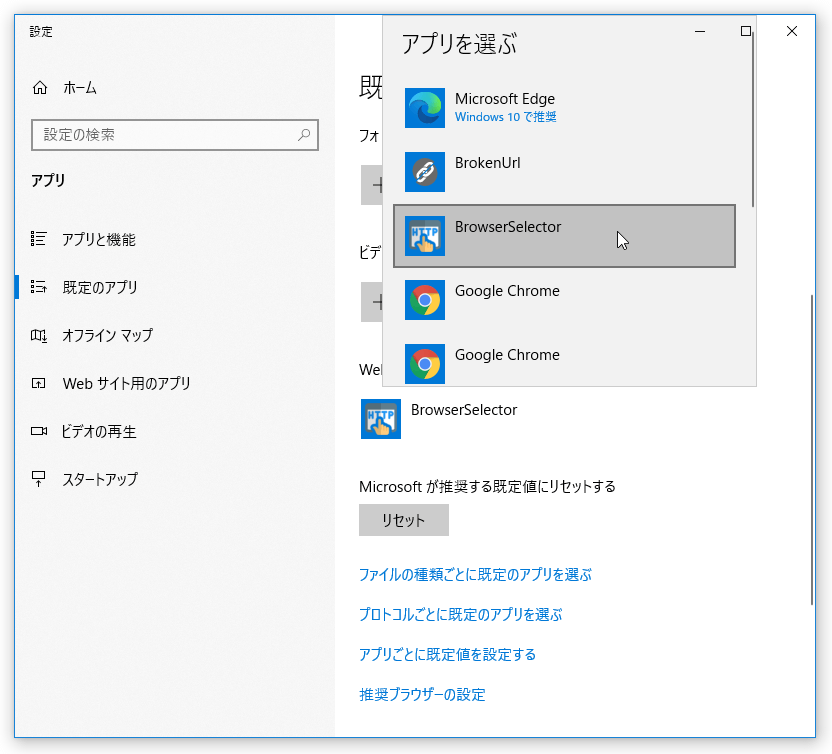This screenshot has width=832, height=754.
Task: Click the スタートアップ icon in sidebar
Action: pyautogui.click(x=39, y=479)
